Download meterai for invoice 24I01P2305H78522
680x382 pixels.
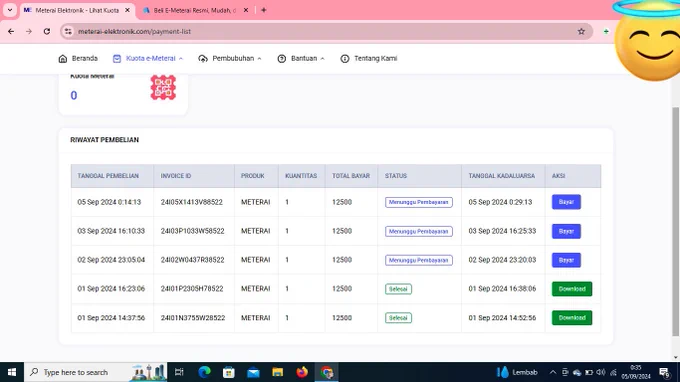(x=572, y=289)
